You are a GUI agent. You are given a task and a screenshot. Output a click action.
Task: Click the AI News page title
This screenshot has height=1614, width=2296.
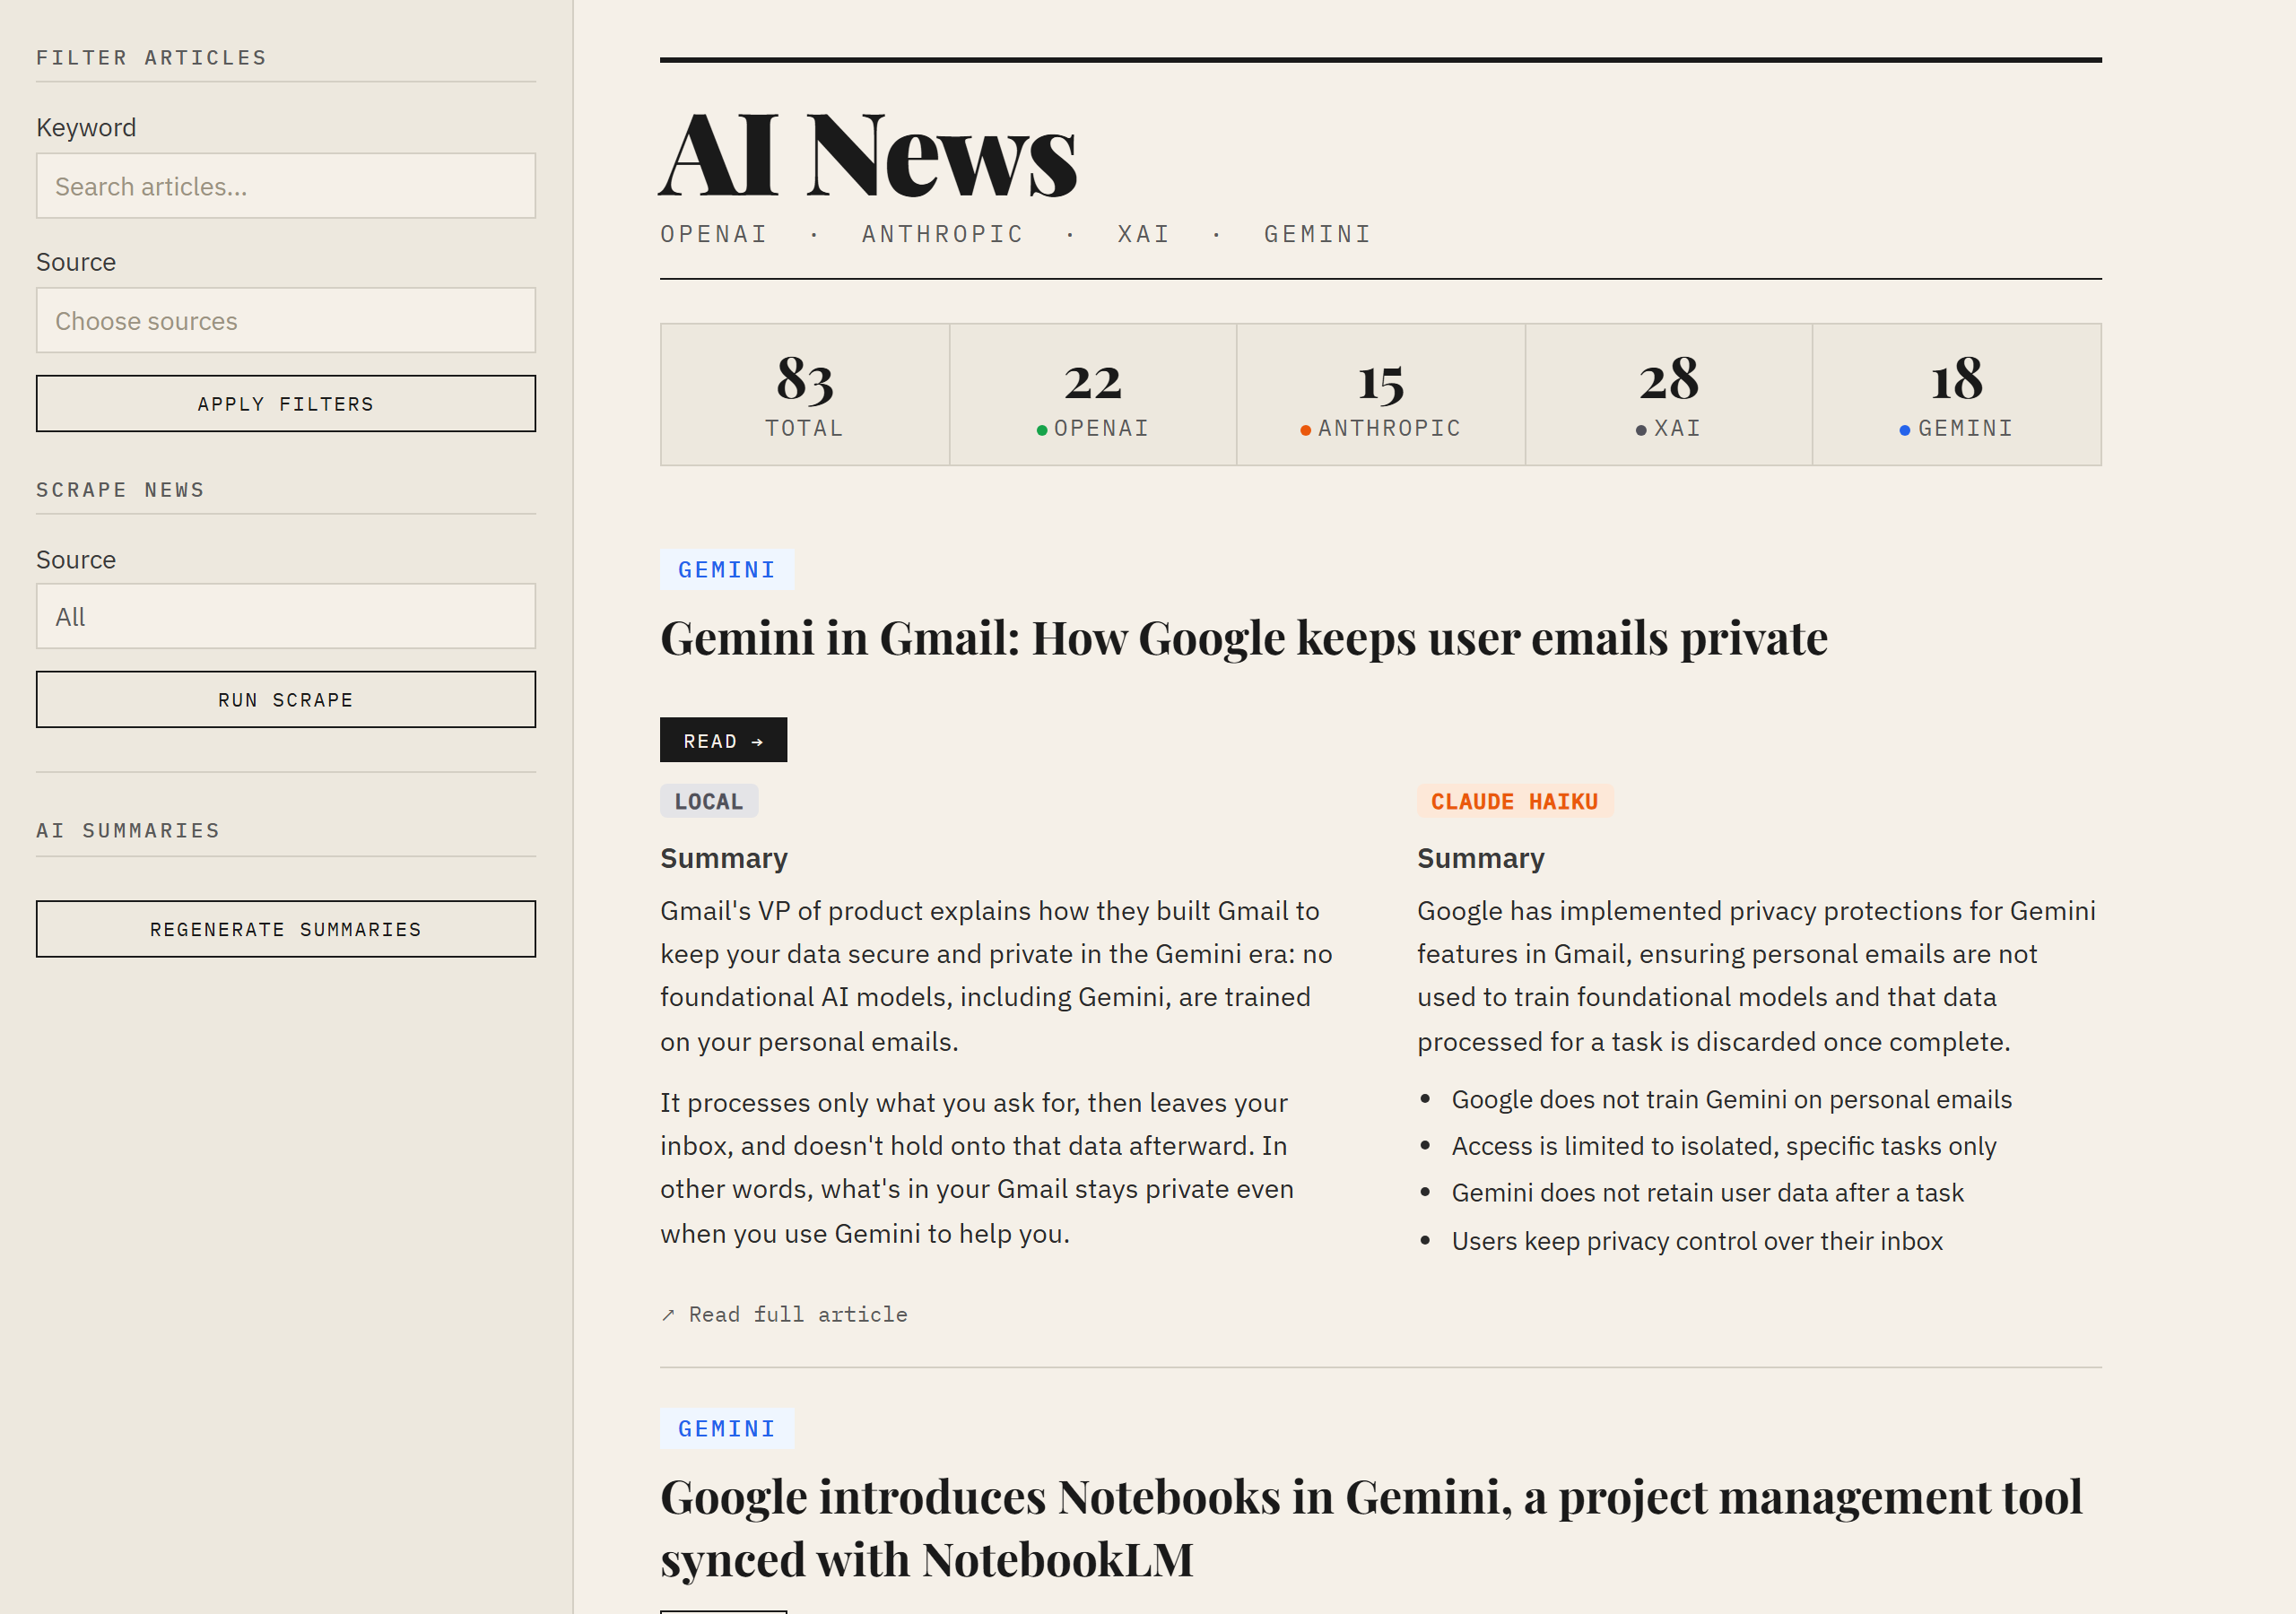point(868,155)
